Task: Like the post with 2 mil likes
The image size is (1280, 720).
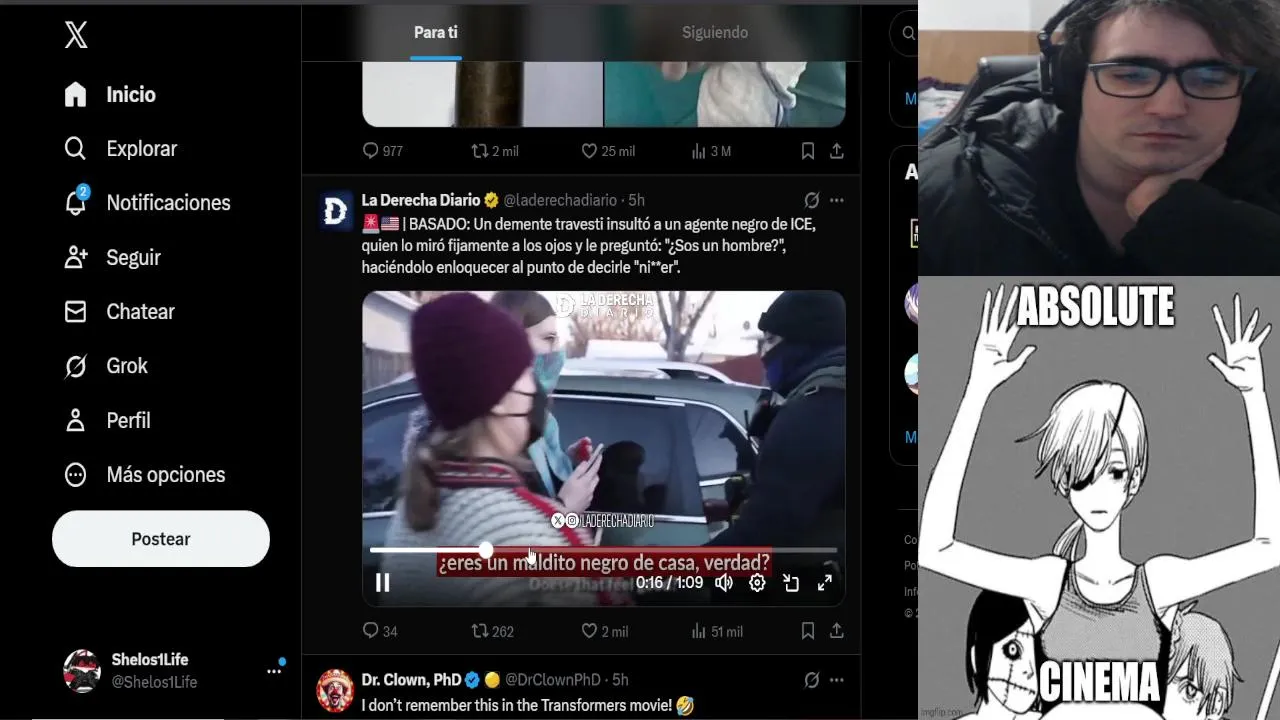Action: click(605, 631)
